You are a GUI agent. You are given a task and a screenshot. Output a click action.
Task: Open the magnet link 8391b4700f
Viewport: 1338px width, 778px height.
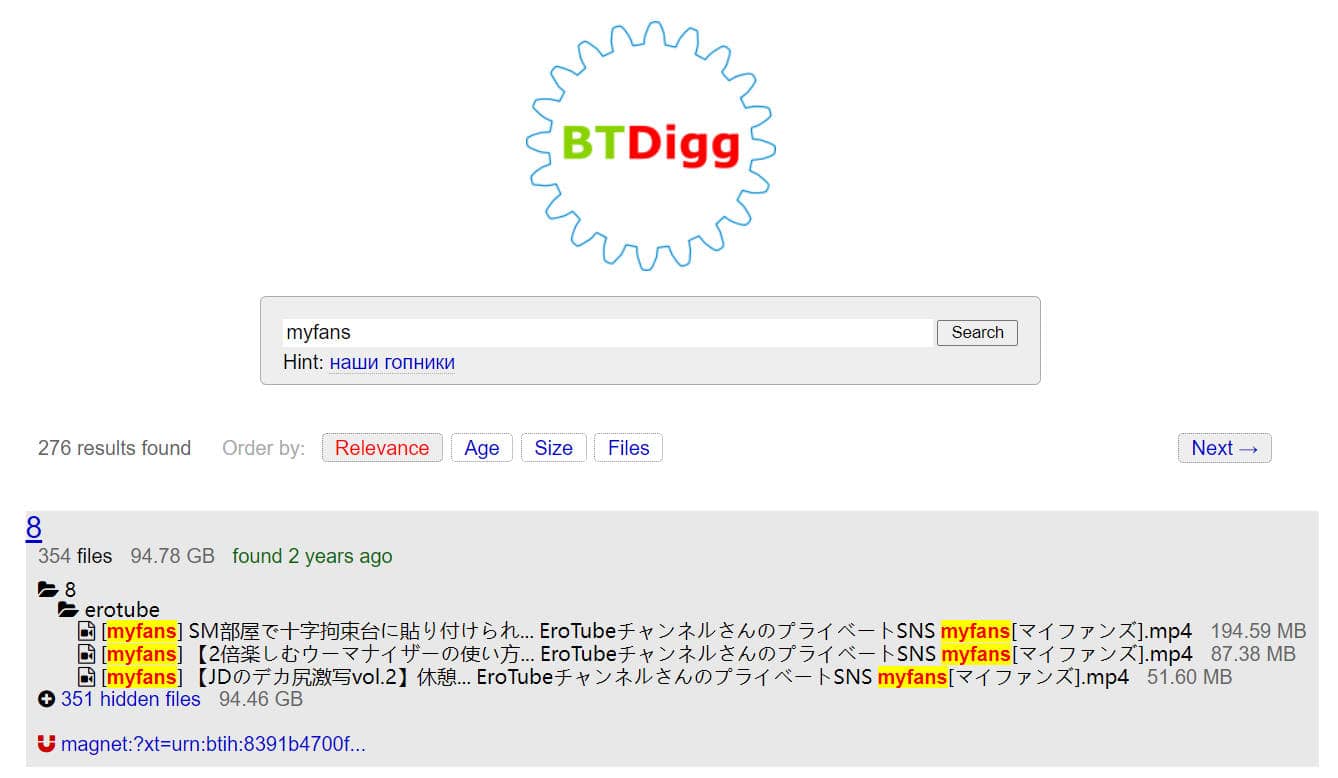(213, 744)
